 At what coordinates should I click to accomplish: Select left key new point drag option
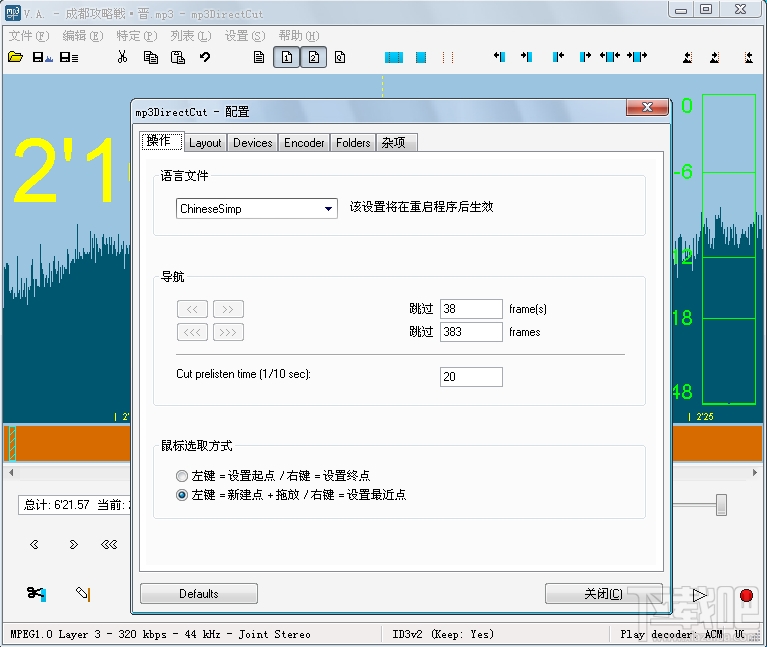[x=181, y=495]
